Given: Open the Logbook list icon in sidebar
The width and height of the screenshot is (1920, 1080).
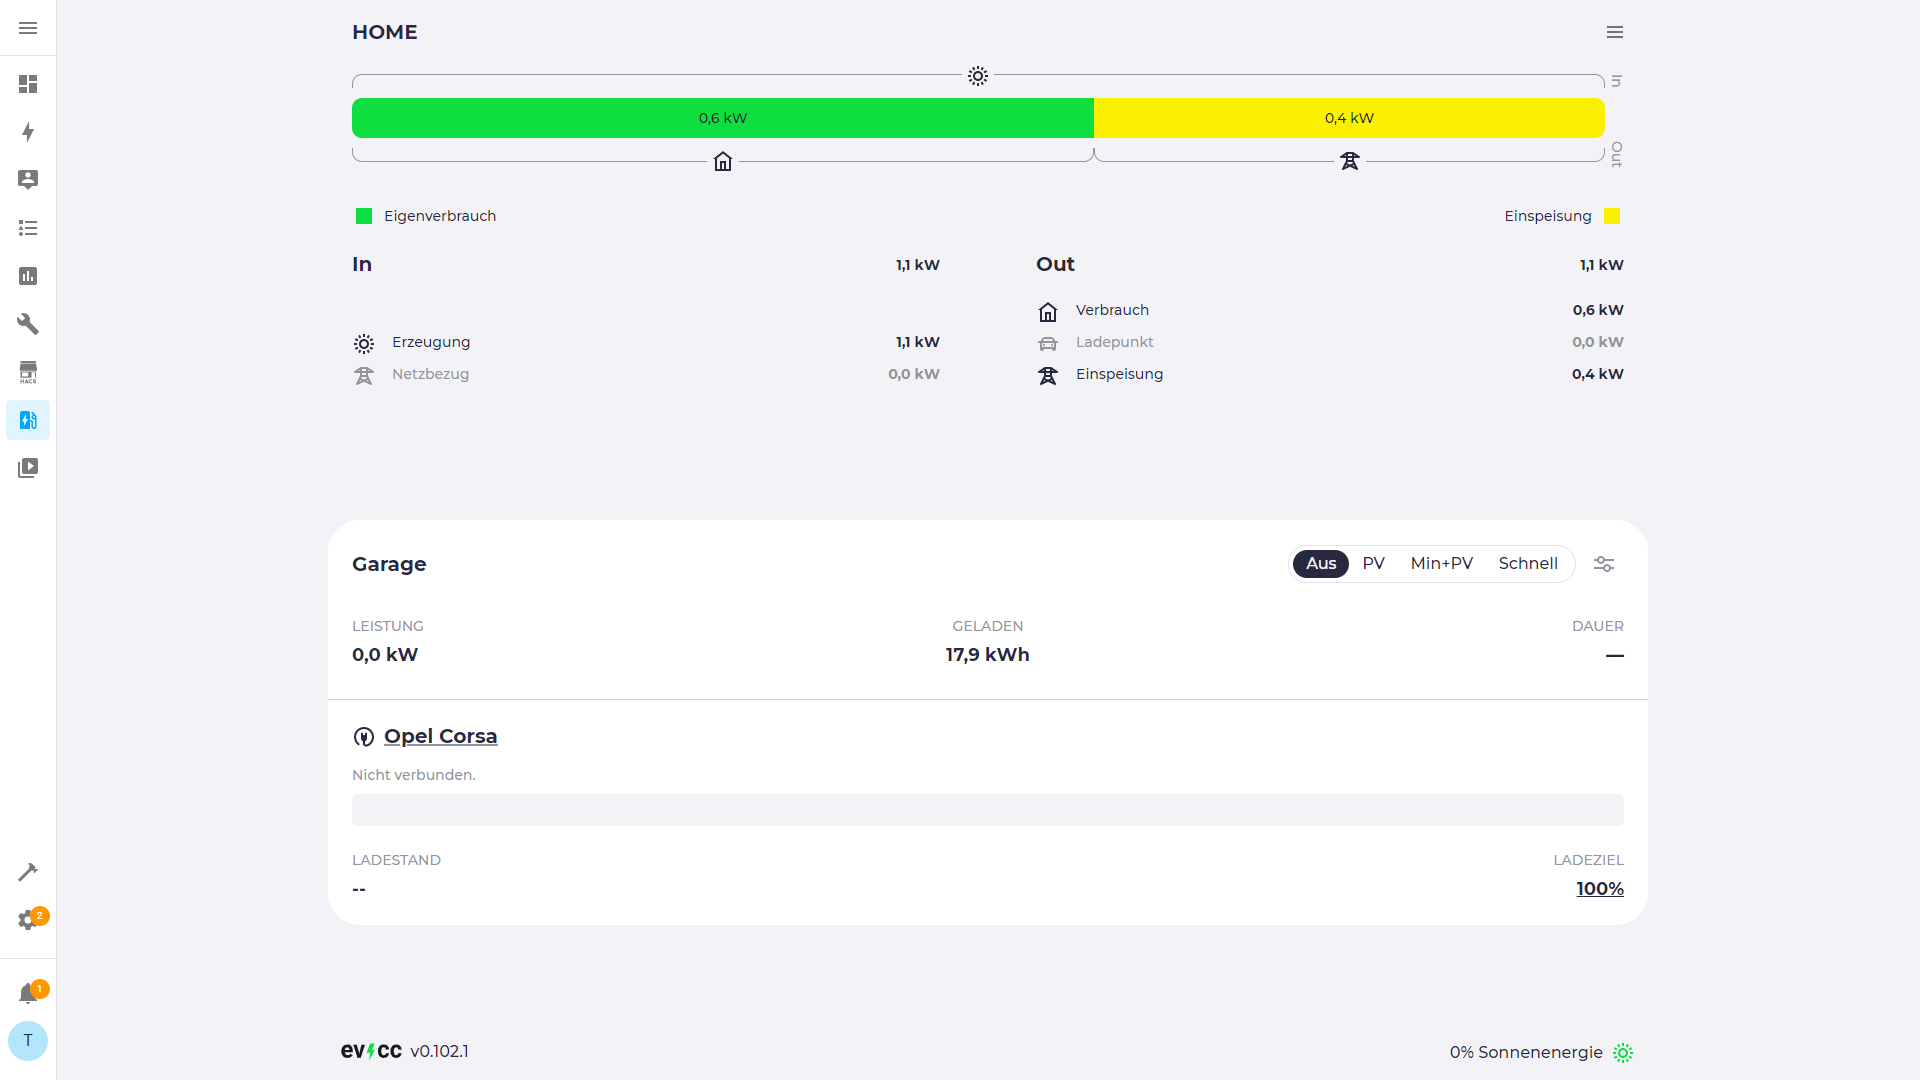Looking at the screenshot, I should click(28, 228).
